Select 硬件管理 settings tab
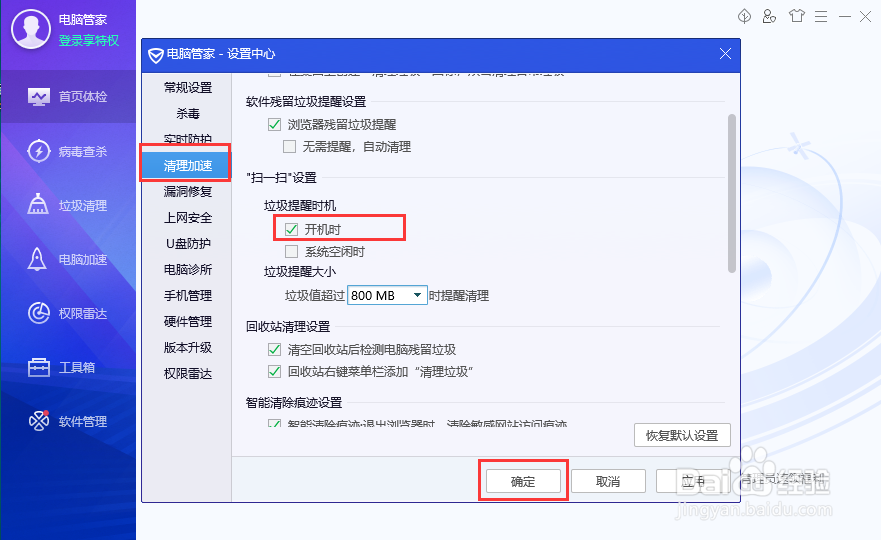 188,321
